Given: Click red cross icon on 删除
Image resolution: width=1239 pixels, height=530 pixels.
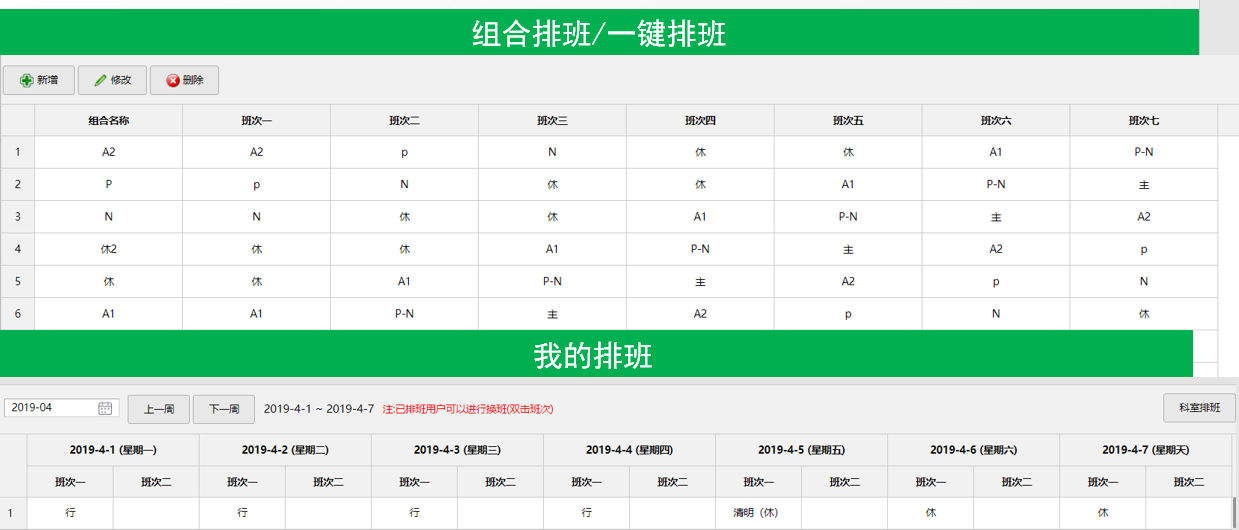Looking at the screenshot, I should pyautogui.click(x=173, y=80).
